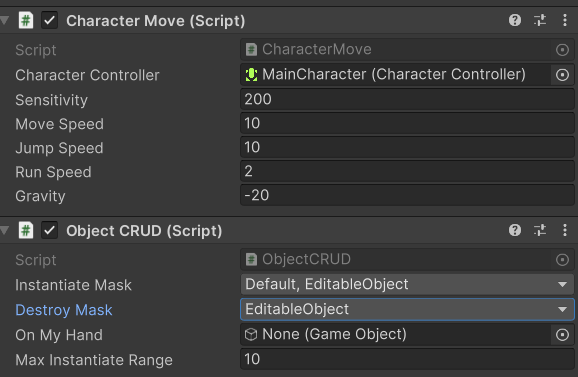Viewport: 578px width, 377px height.
Task: Disable the Character Move script checkbox
Action: (49, 20)
